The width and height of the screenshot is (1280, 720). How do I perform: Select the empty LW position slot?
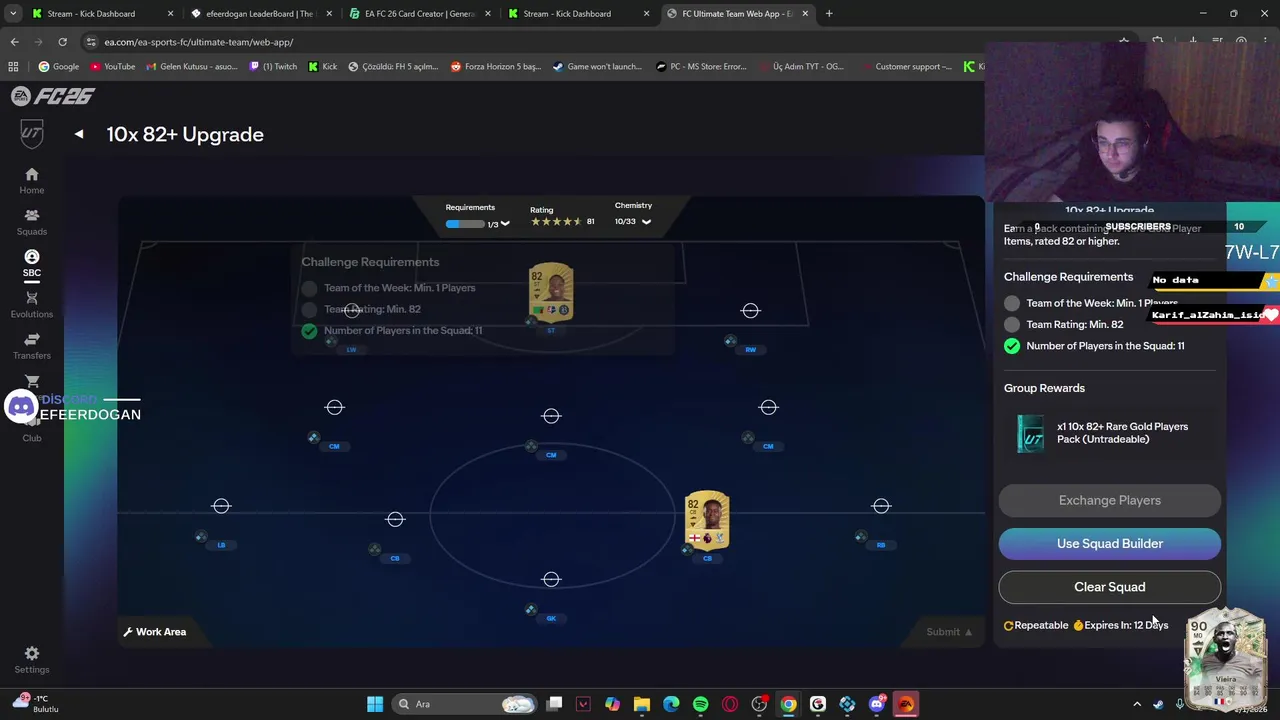pos(351,311)
